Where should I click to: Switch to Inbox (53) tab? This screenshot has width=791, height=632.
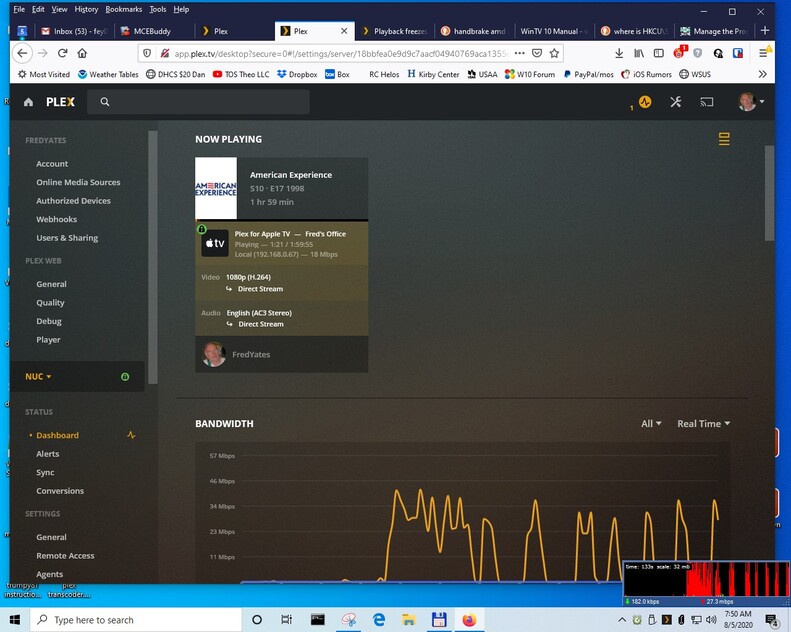75,31
